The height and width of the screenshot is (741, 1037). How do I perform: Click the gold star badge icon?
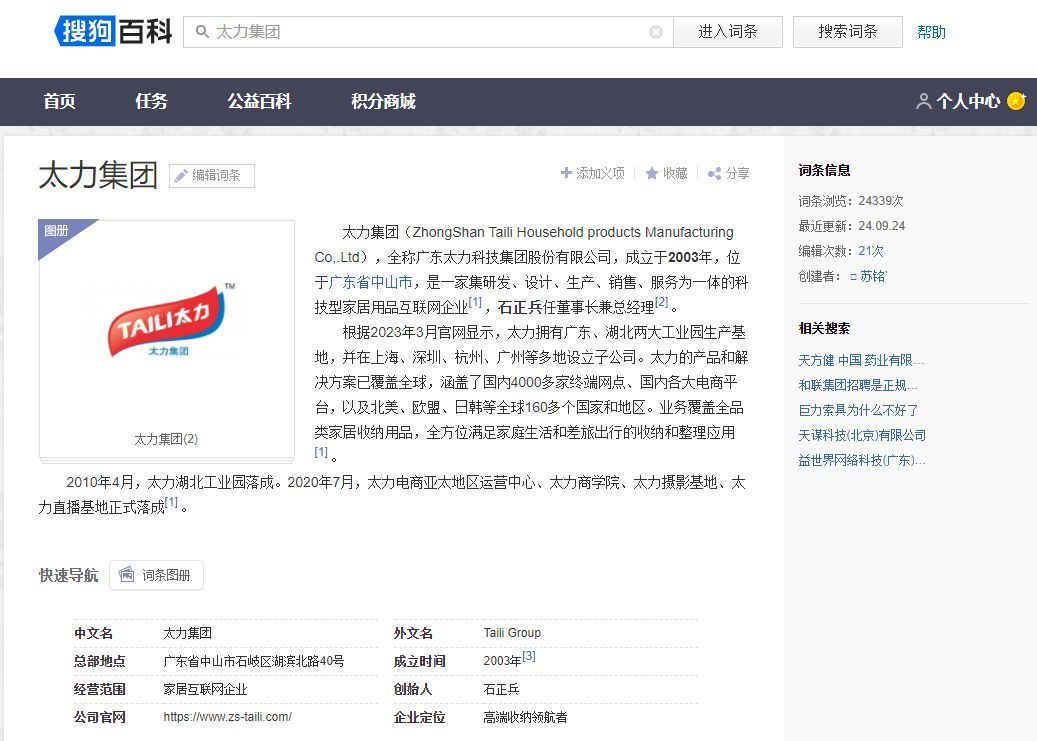[1016, 101]
